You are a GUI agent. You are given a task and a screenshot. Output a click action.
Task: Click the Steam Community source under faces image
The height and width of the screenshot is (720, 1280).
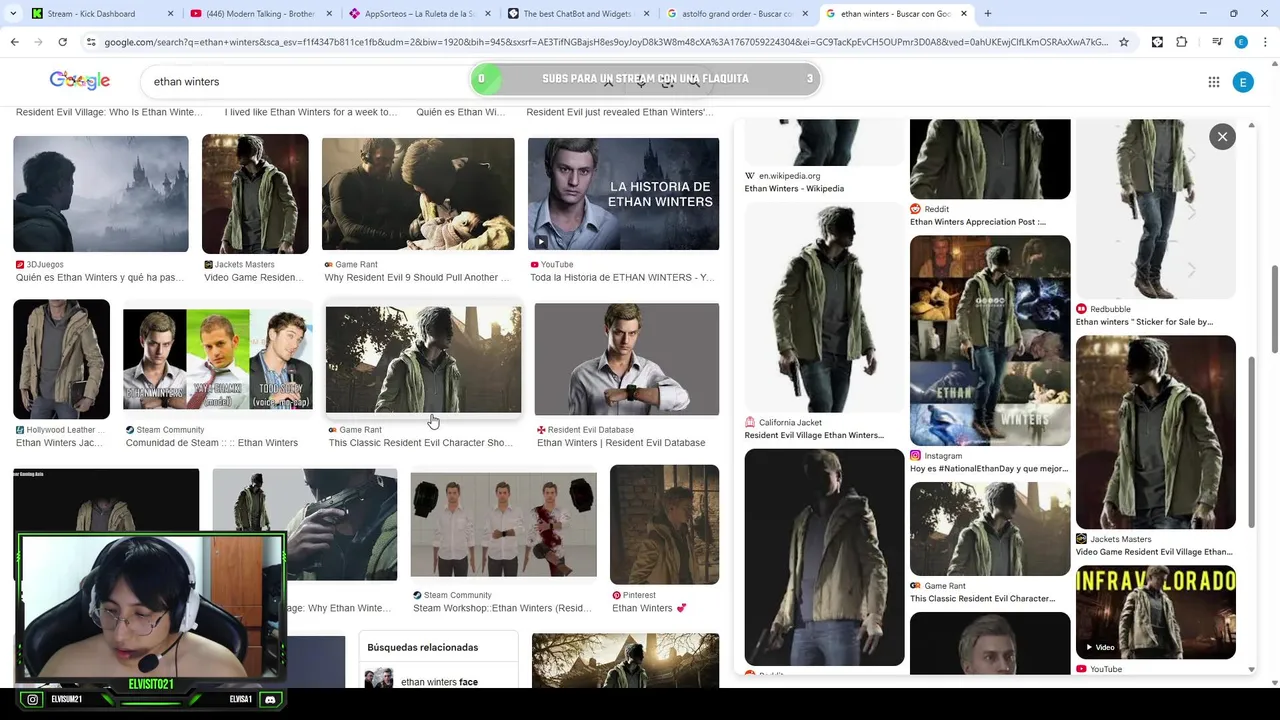pos(170,430)
